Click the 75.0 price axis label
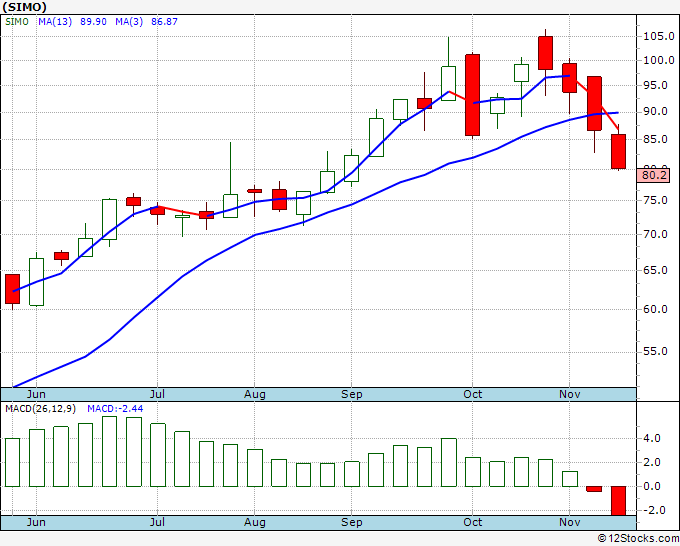The width and height of the screenshot is (680, 546). pos(655,200)
